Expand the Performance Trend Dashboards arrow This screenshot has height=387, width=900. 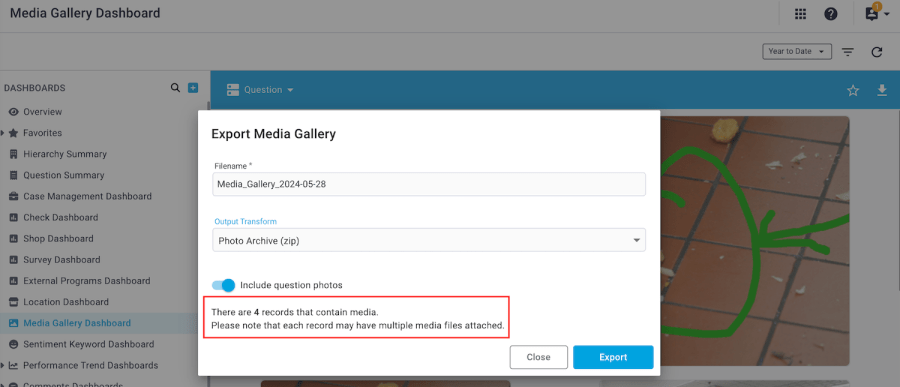[3, 365]
